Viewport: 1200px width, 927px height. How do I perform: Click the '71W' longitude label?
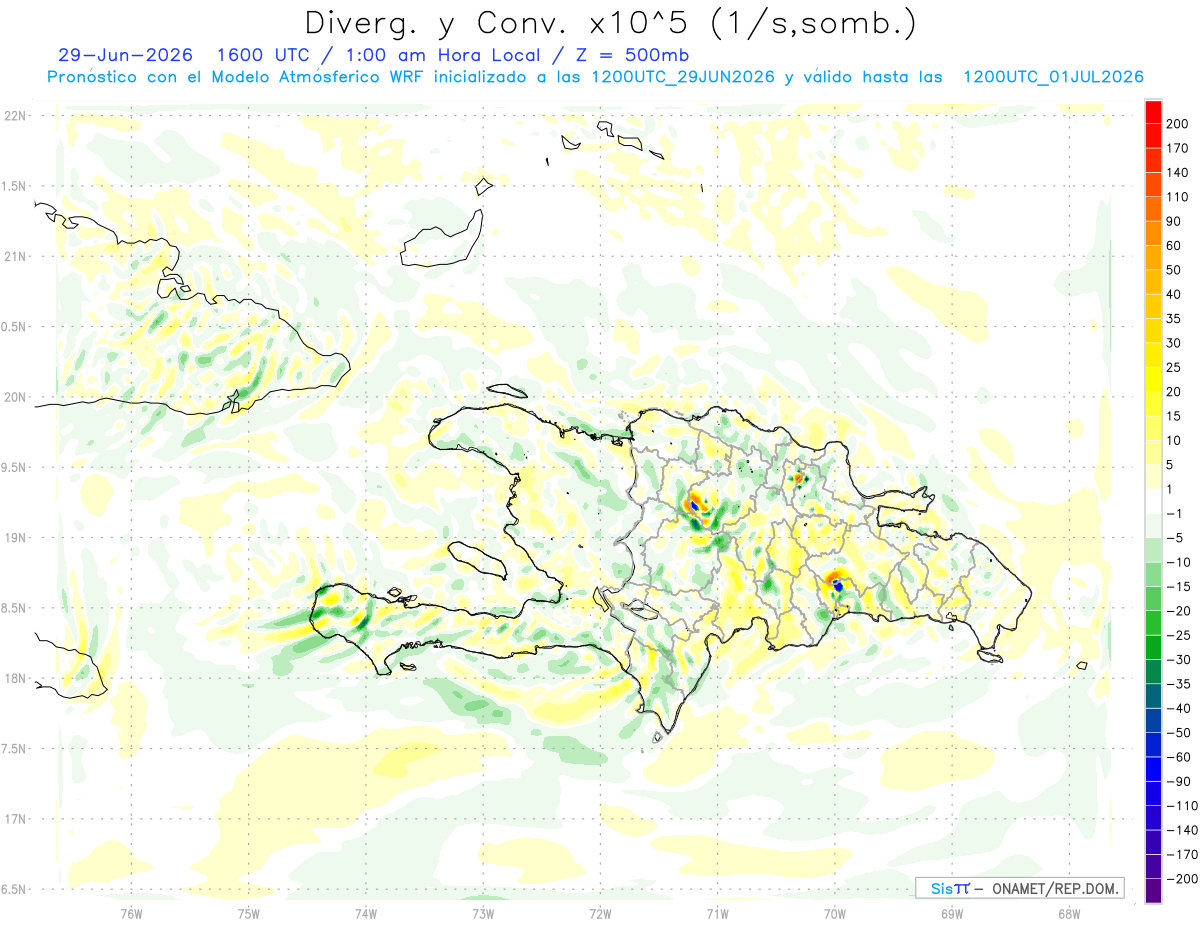(x=717, y=913)
